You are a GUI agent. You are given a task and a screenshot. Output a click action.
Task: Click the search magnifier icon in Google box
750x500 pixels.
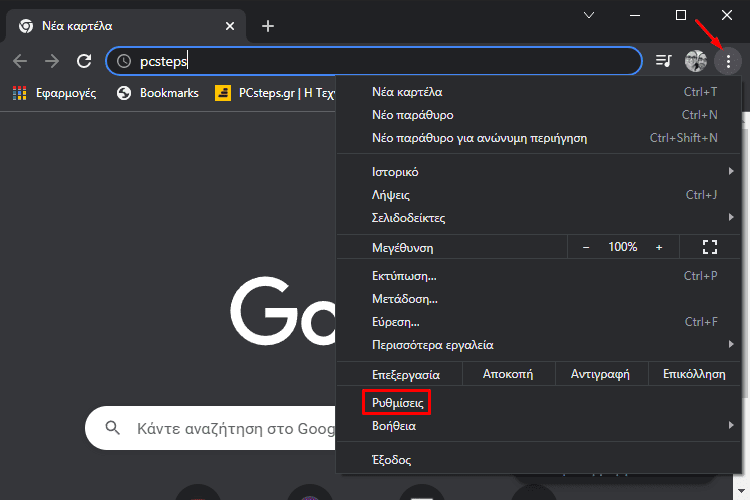pyautogui.click(x=112, y=428)
